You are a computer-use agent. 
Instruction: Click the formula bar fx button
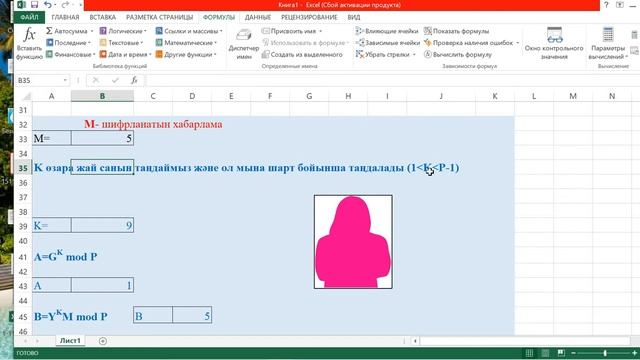coord(134,80)
